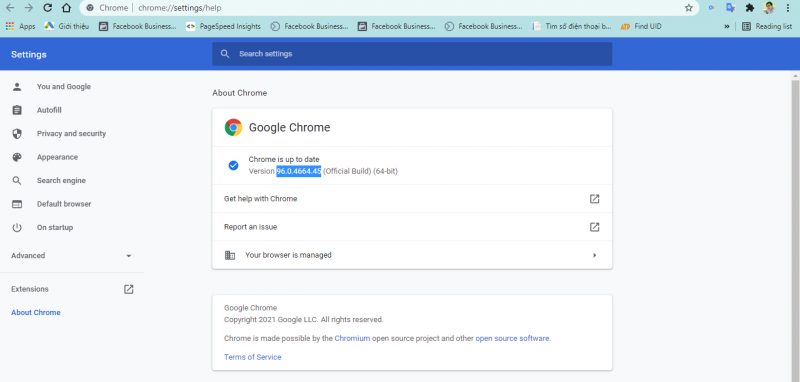Click the search magnifier in settings bar

[225, 54]
